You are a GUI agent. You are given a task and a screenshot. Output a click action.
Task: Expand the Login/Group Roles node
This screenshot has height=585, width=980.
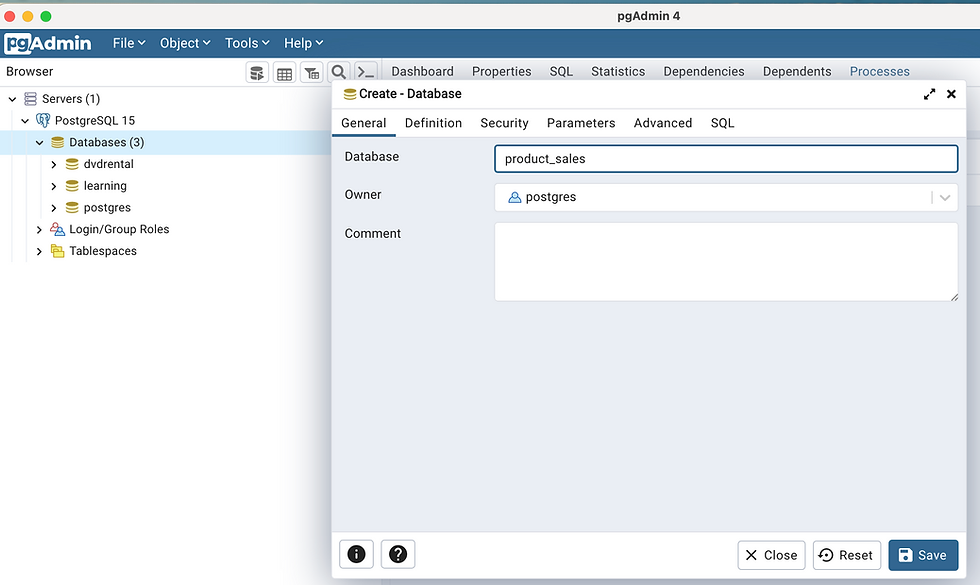pyautogui.click(x=39, y=230)
